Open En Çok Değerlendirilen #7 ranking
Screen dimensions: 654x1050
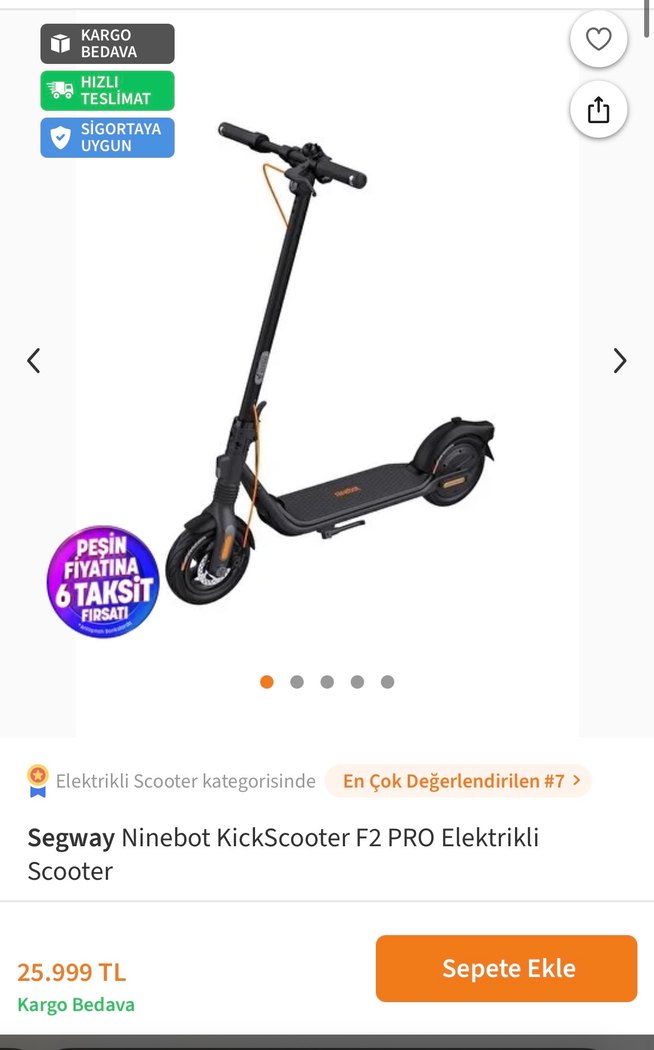pos(458,781)
